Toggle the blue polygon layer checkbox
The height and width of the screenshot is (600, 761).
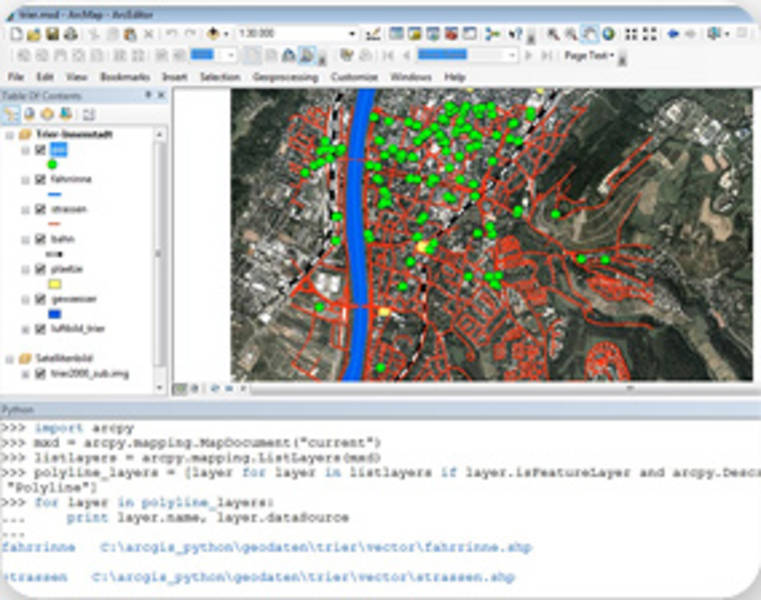pos(40,300)
